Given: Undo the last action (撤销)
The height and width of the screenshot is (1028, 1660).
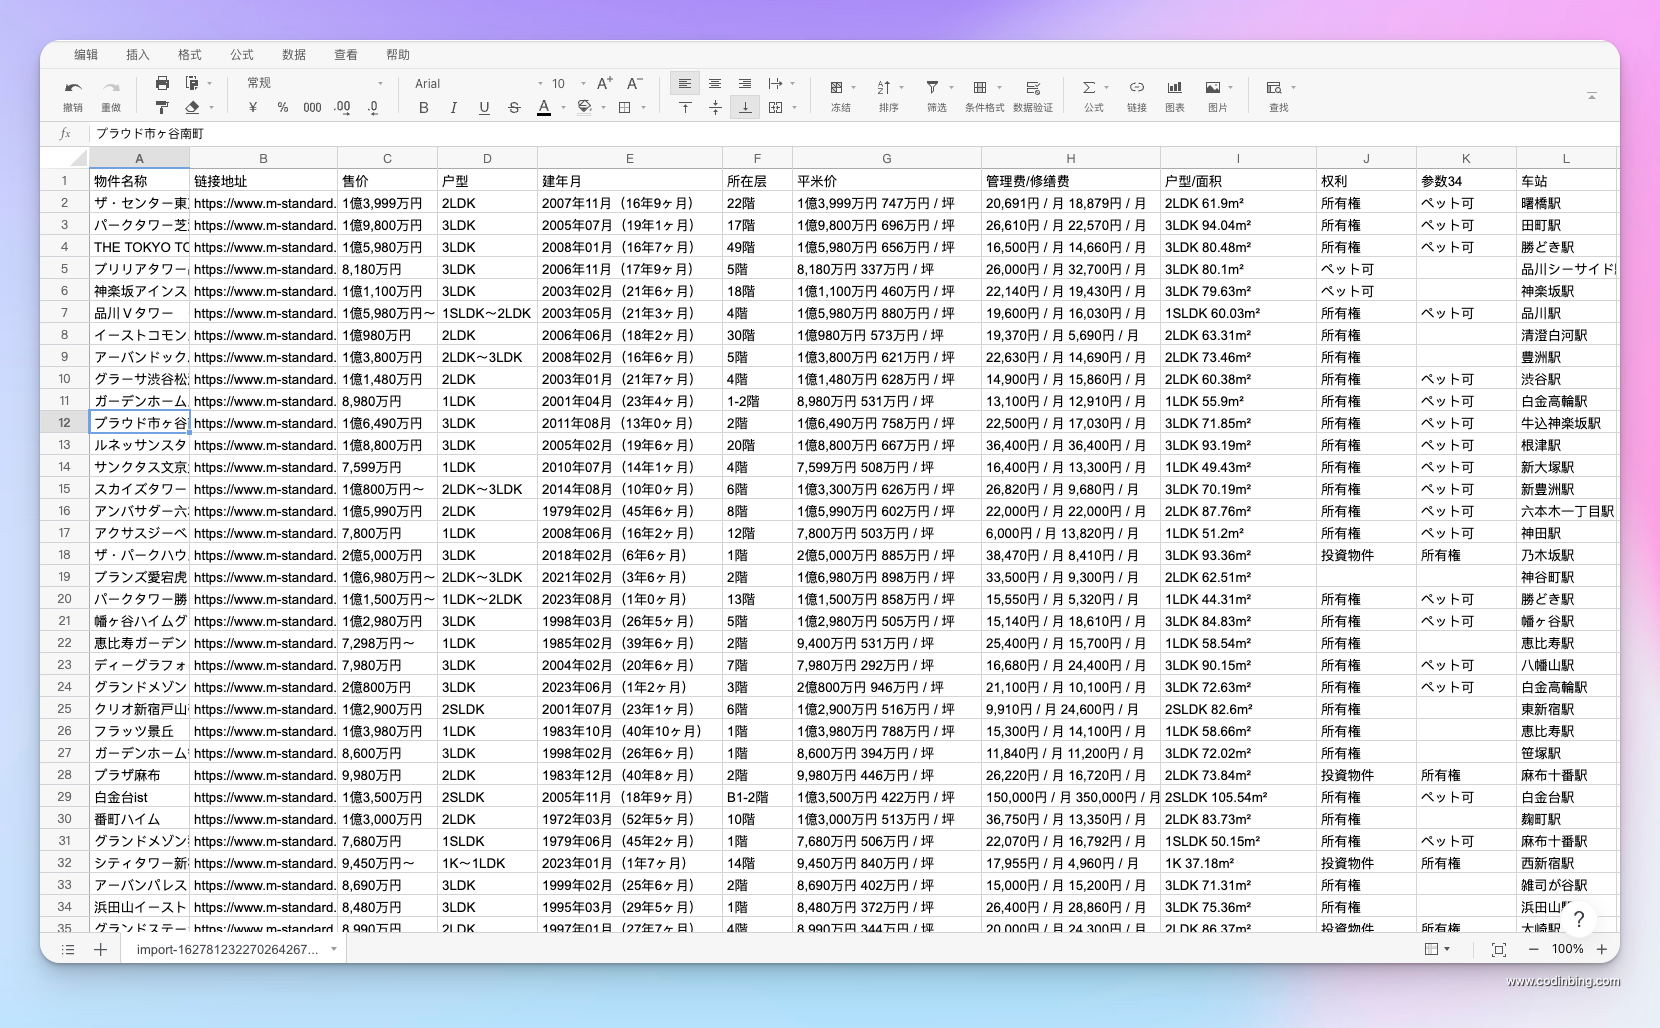Looking at the screenshot, I should [73, 95].
